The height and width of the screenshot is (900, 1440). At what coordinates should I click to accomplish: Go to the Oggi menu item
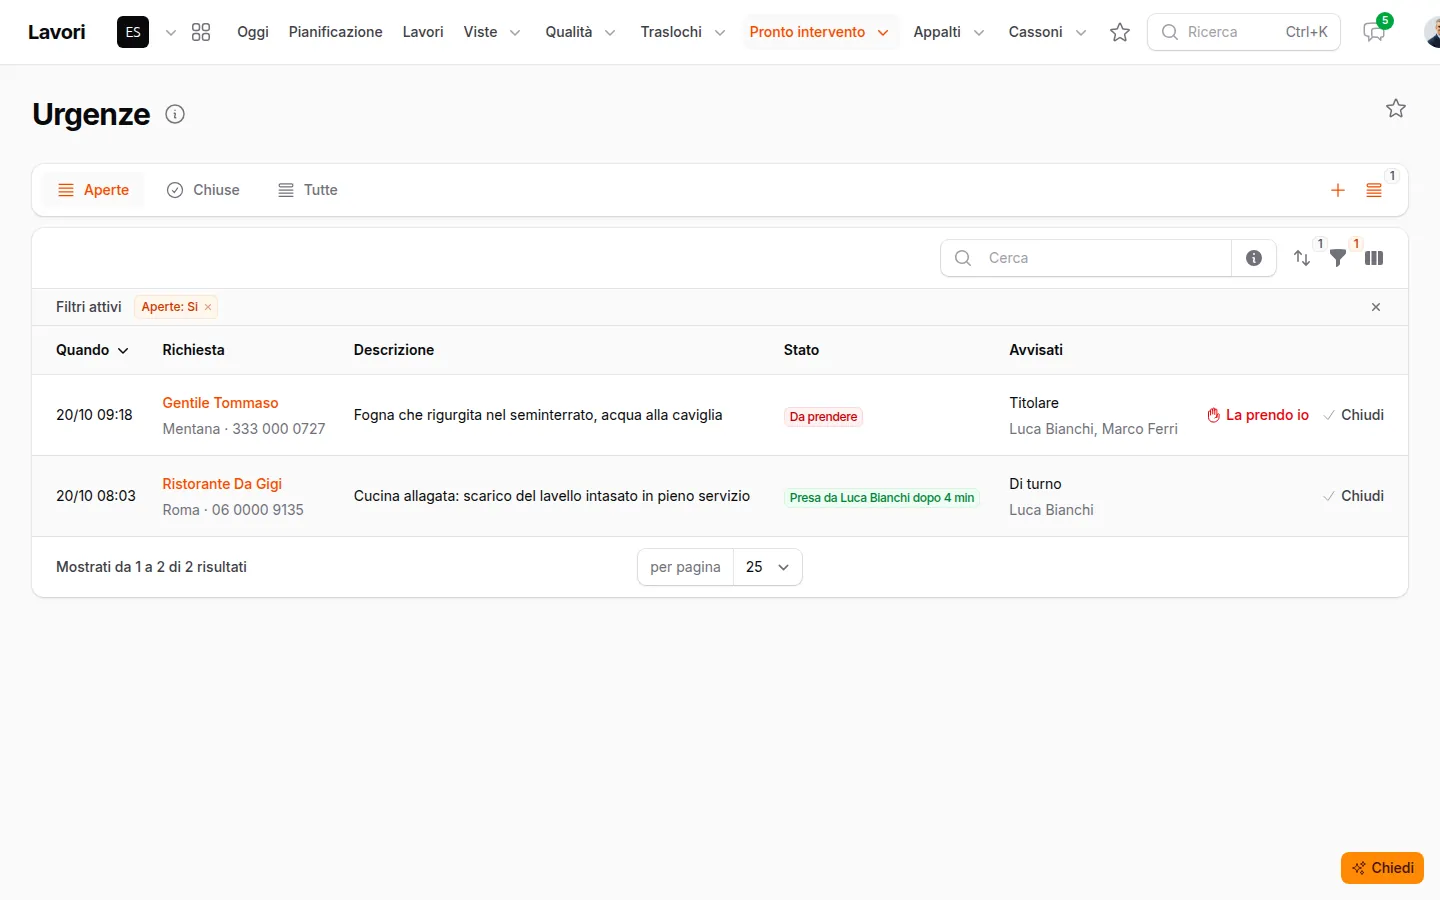(x=253, y=32)
